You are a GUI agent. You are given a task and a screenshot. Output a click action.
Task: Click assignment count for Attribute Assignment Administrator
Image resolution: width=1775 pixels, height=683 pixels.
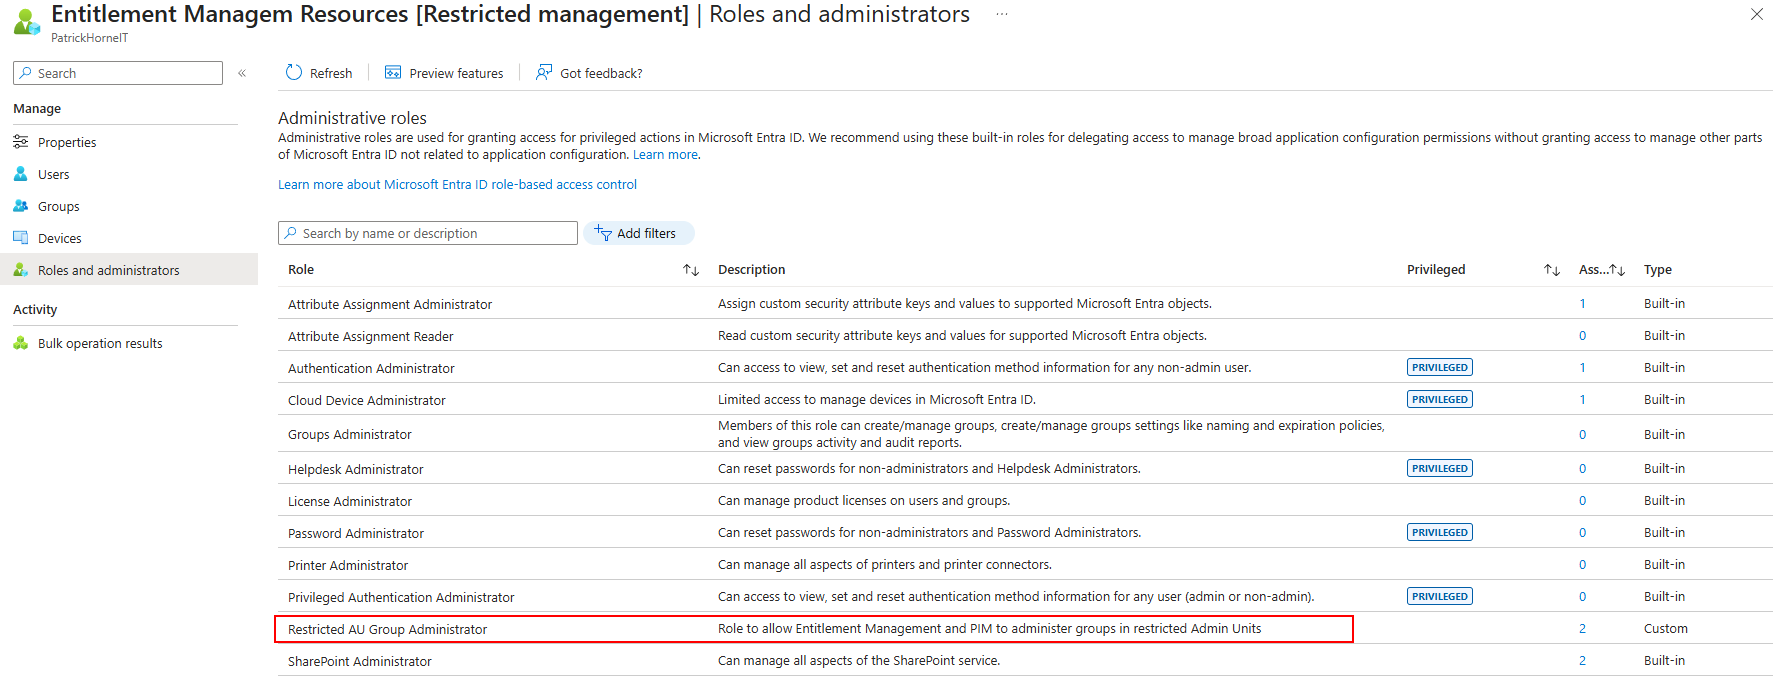click(x=1582, y=304)
